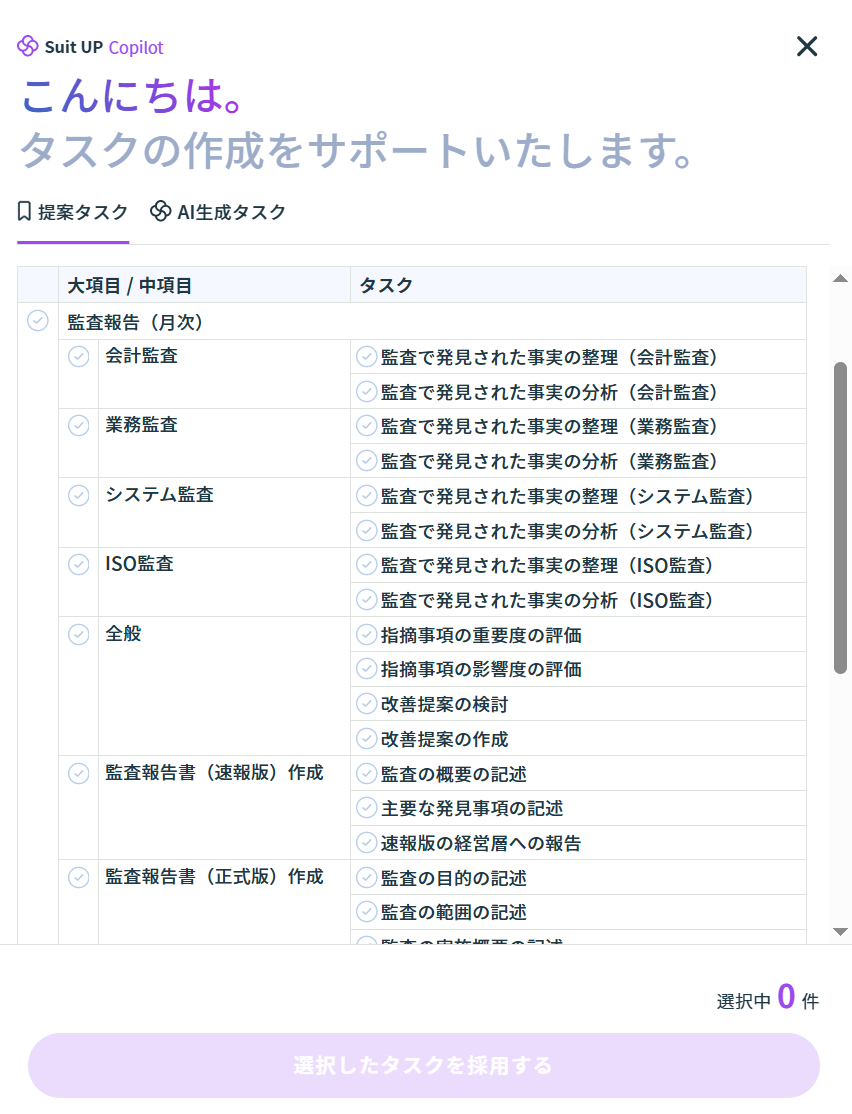Click the scrollbar up arrow
The height and width of the screenshot is (1114, 852).
[841, 278]
